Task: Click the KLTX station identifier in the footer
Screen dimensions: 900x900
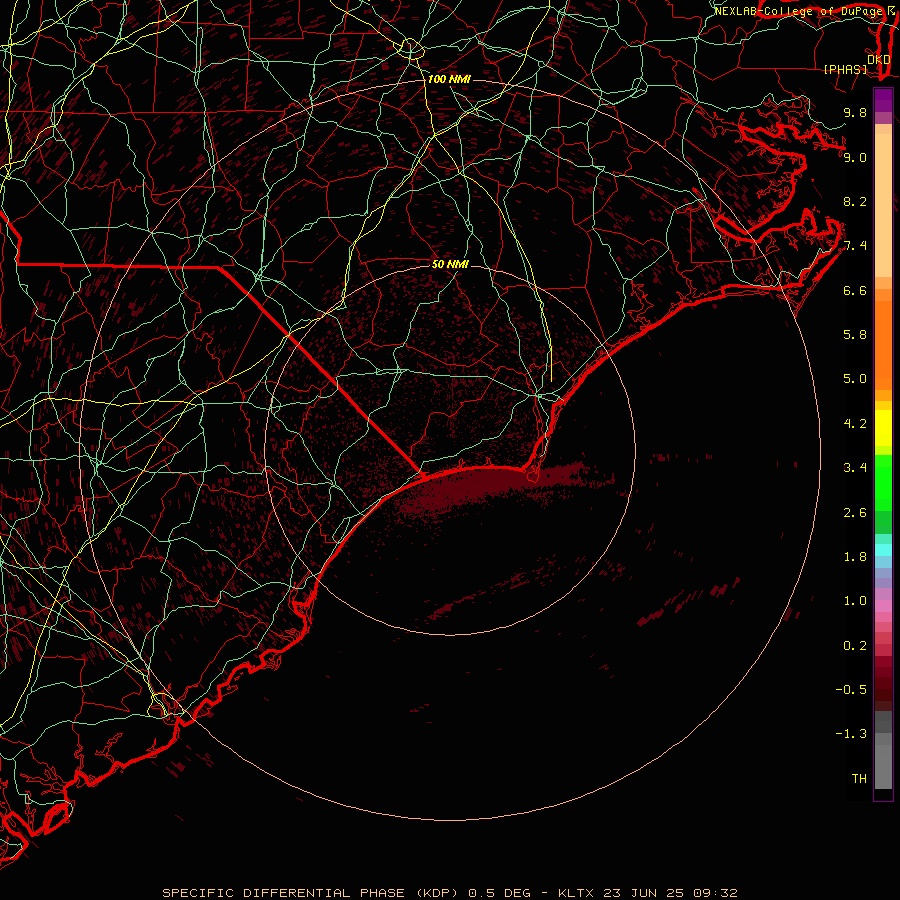Action: click(577, 893)
